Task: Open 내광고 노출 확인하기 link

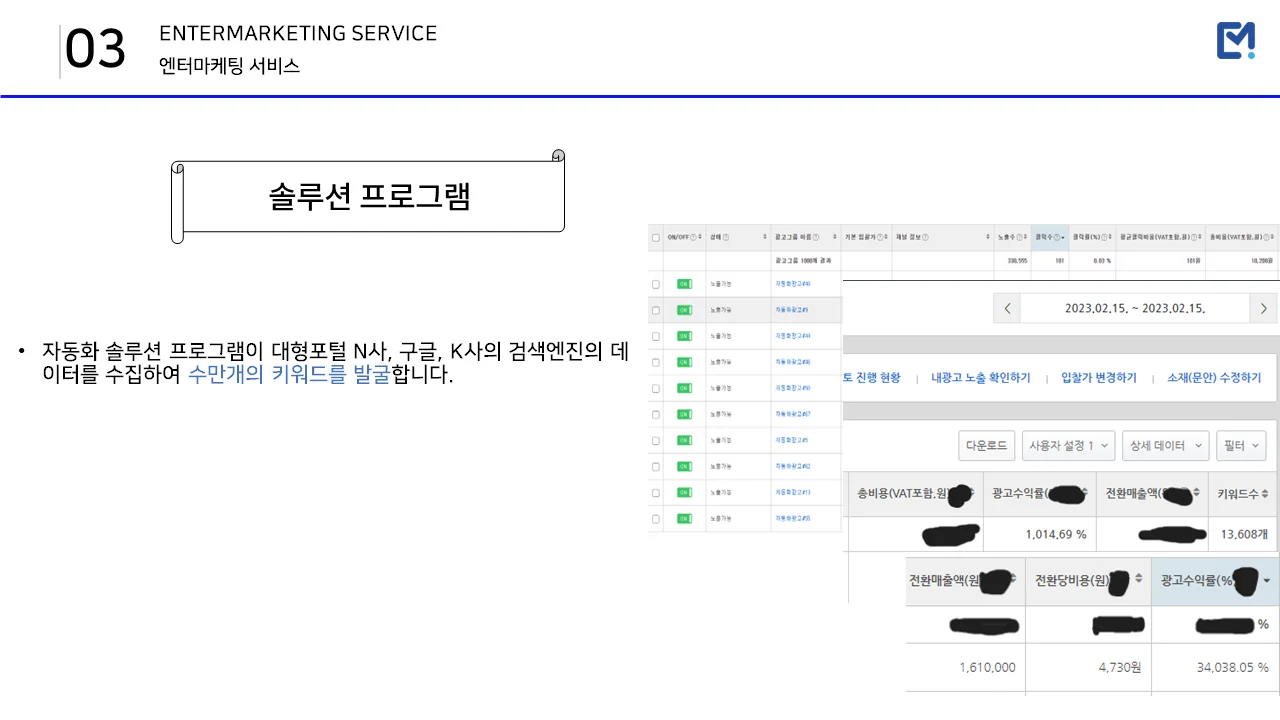Action: (980, 378)
